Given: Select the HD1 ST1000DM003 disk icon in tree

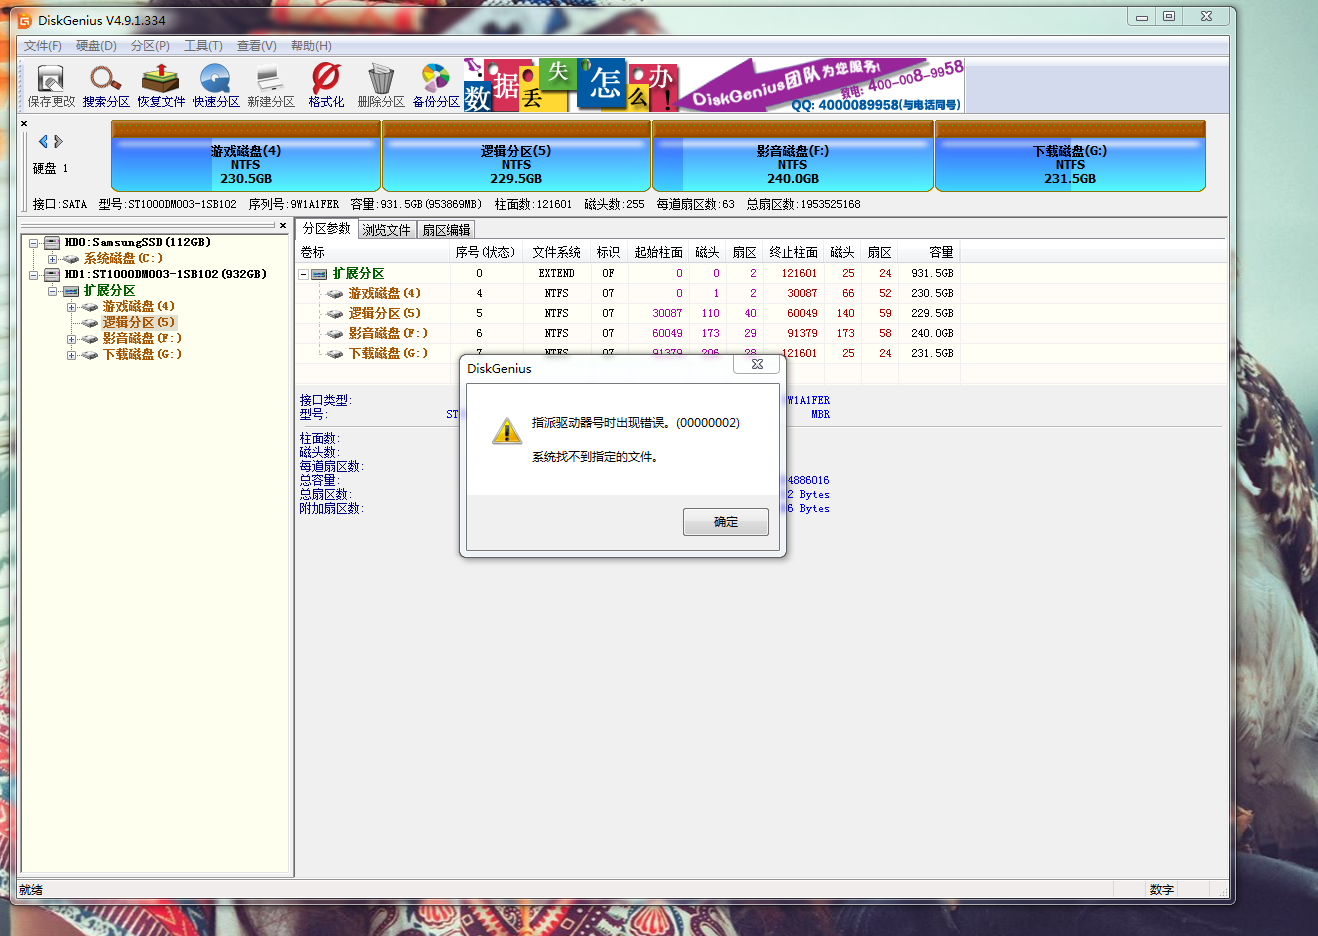Looking at the screenshot, I should [x=52, y=274].
